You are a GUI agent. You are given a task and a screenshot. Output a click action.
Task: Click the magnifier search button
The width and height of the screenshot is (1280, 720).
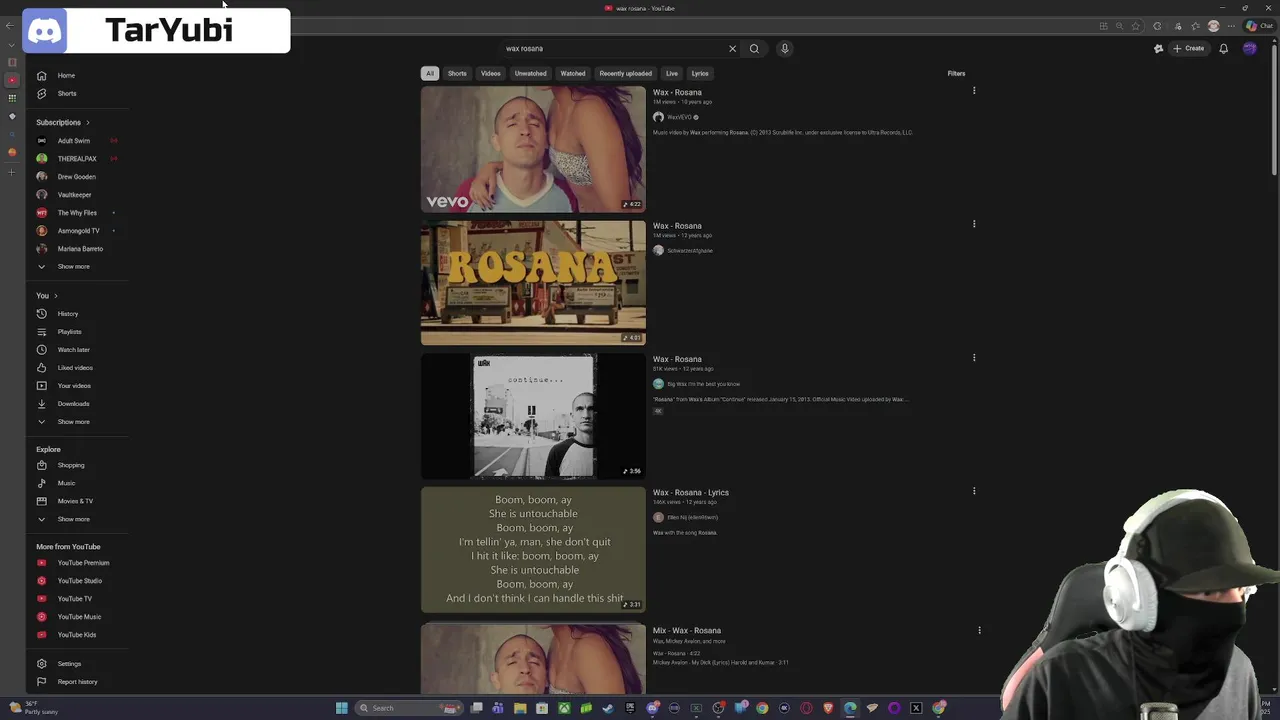click(x=754, y=48)
